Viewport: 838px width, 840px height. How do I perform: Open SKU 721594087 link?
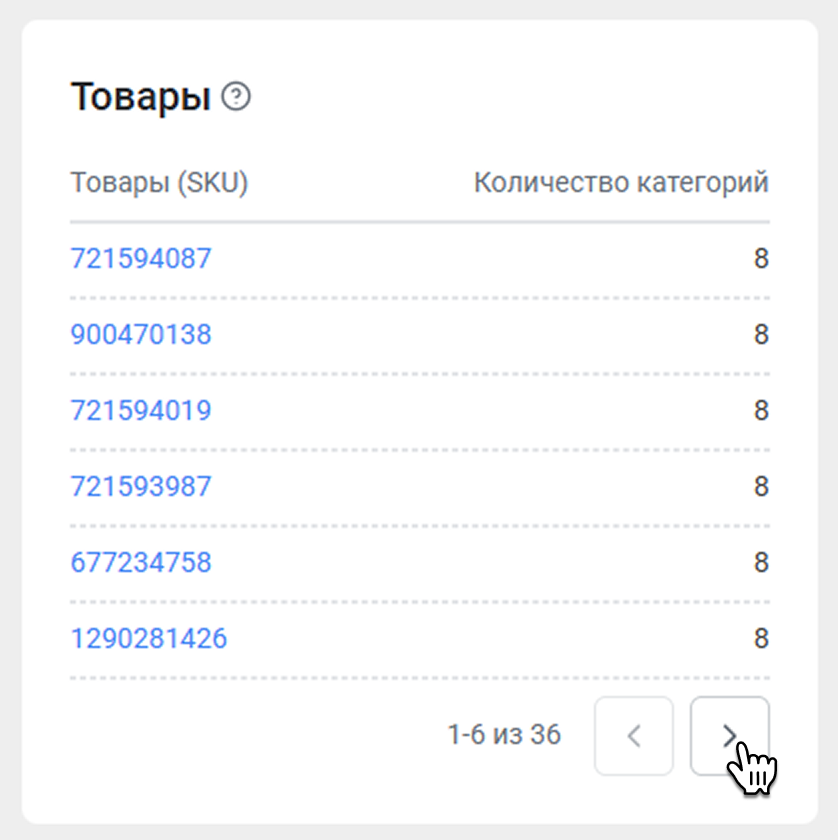[x=141, y=258]
